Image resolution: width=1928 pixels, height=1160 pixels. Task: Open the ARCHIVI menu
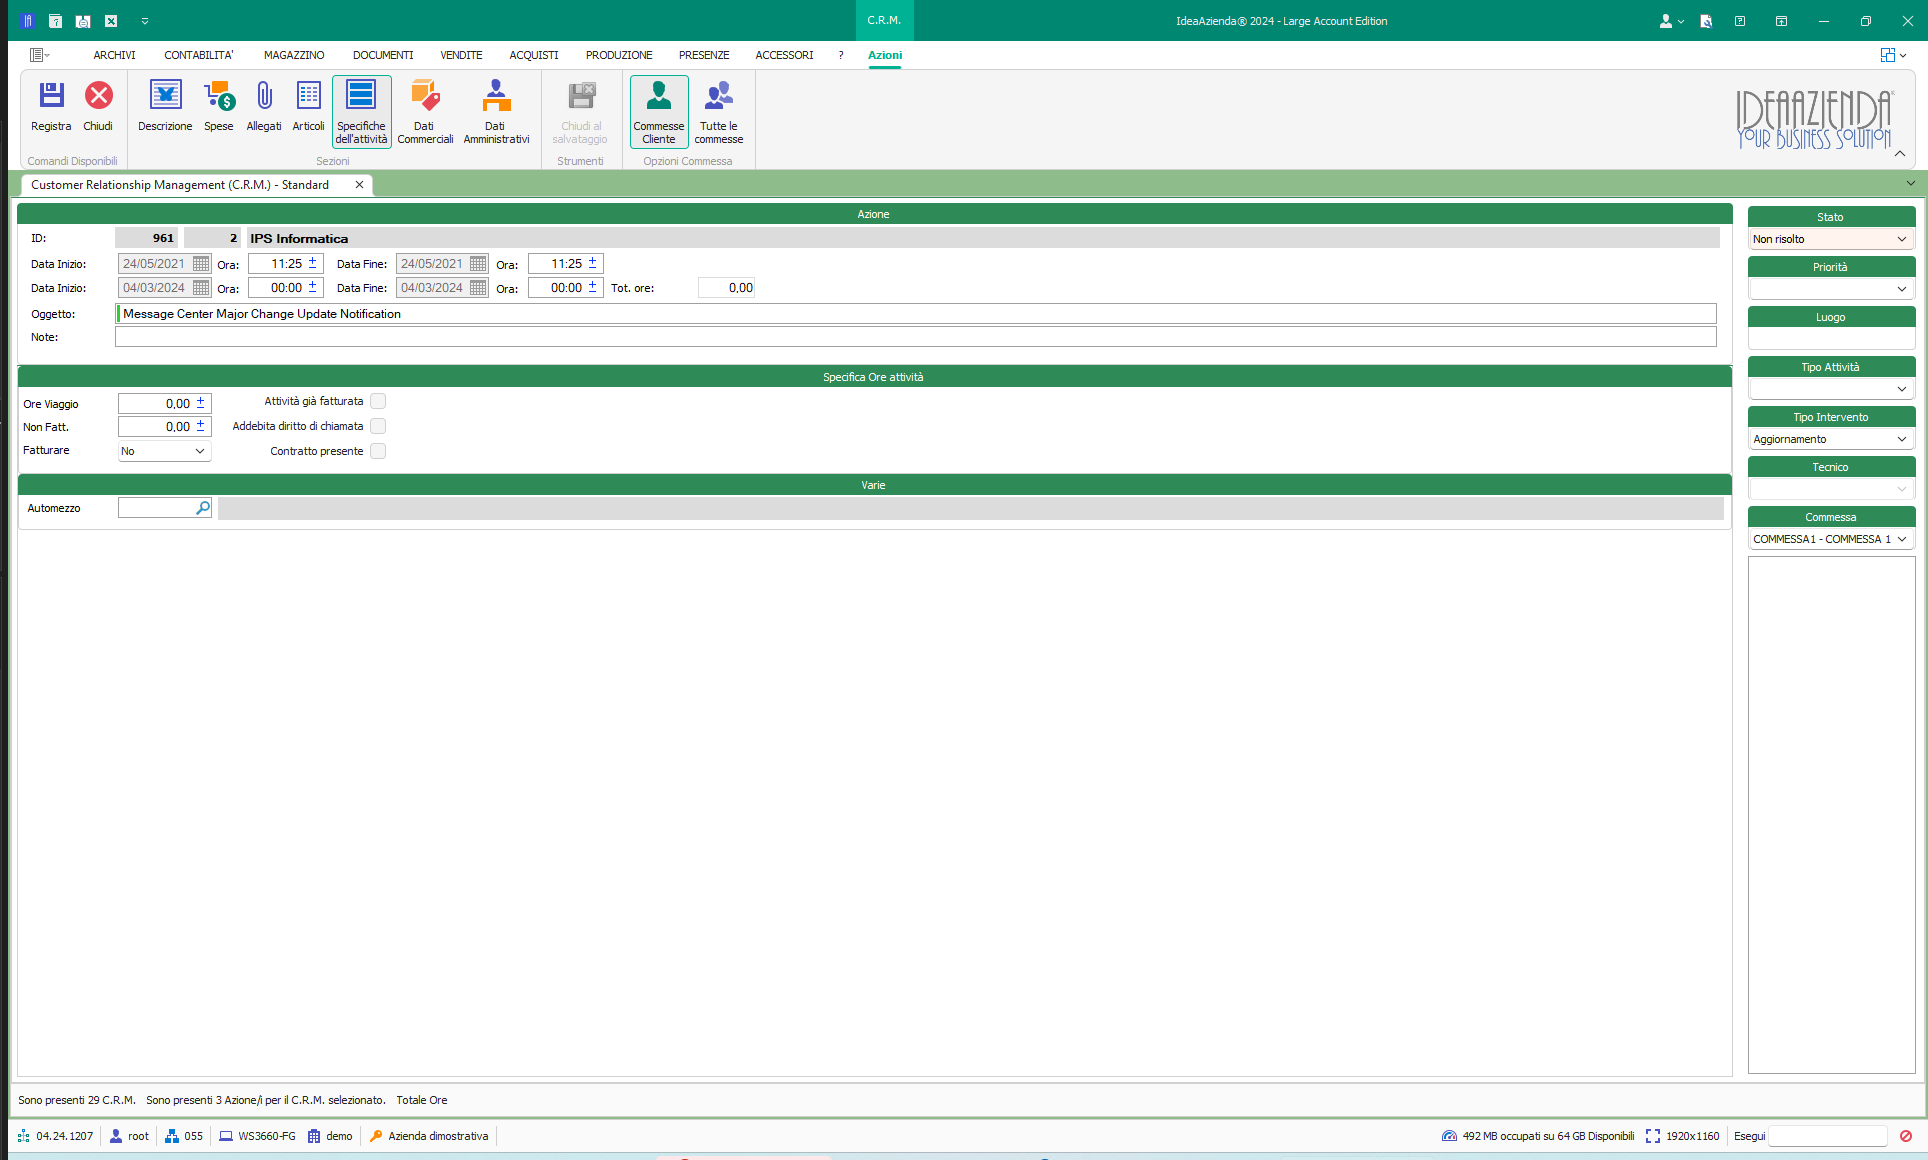pos(114,55)
